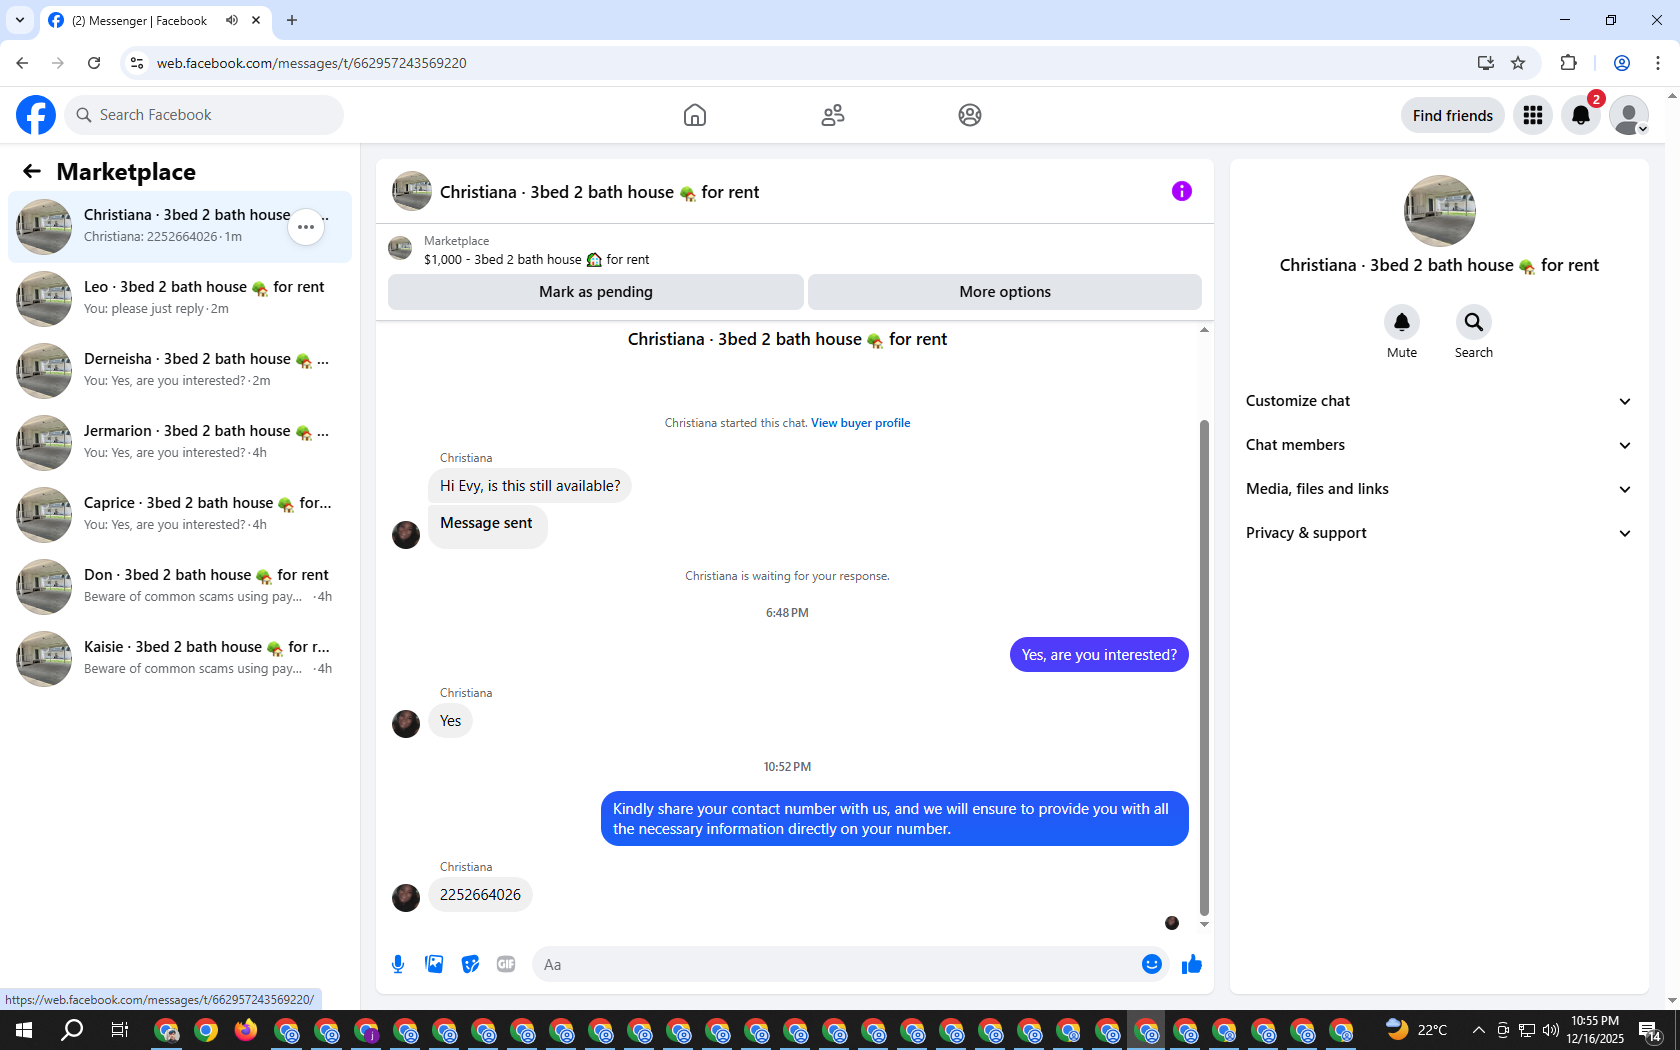1680x1050 pixels.
Task: Open Don conversation in list
Action: pyautogui.click(x=180, y=587)
